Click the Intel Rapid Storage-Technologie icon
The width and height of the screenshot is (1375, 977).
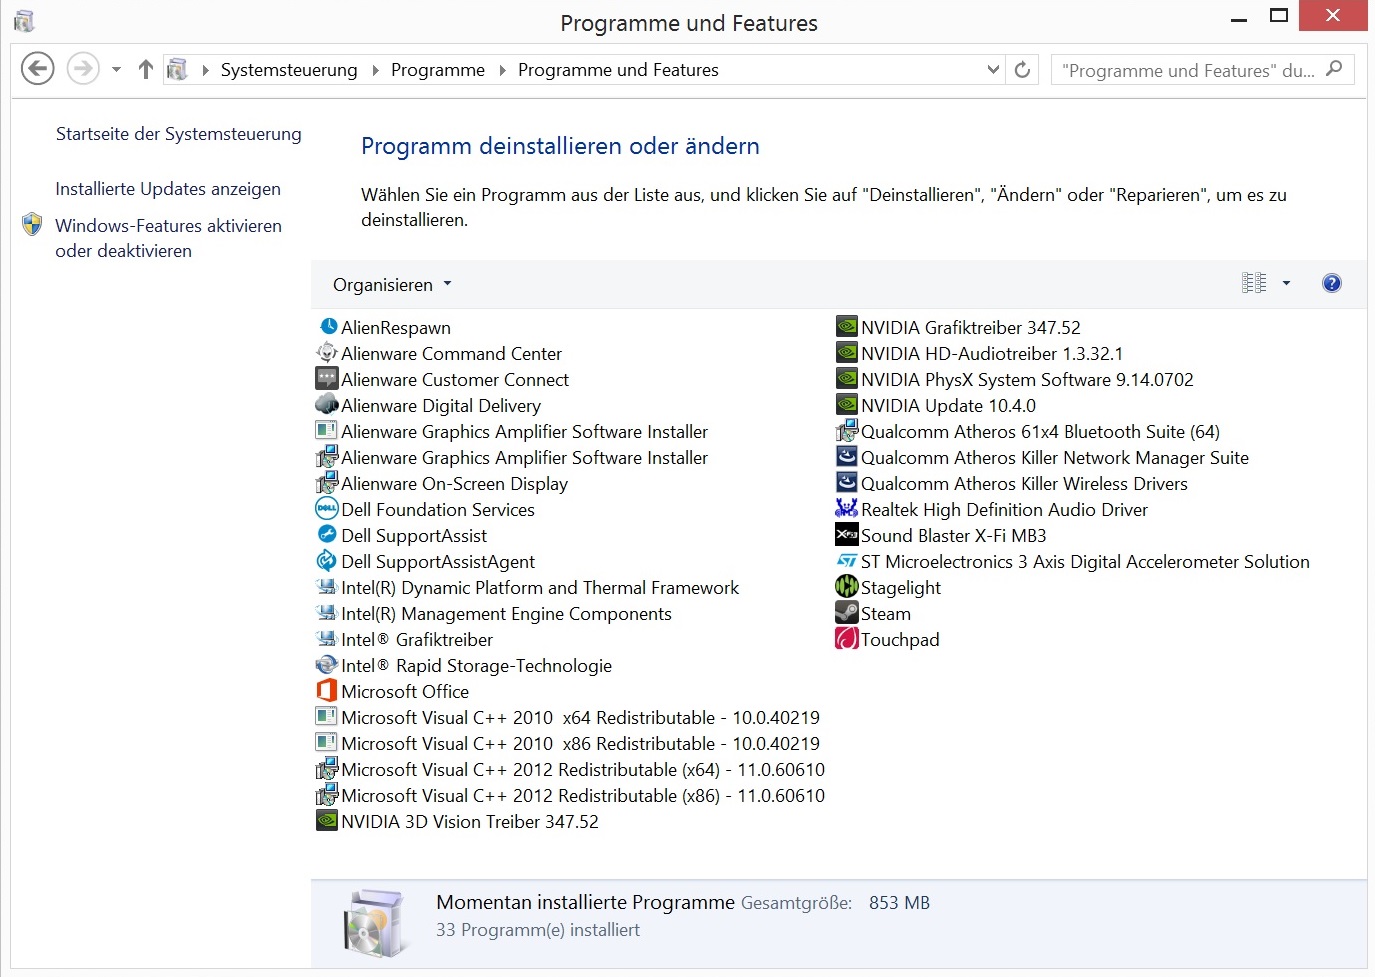(327, 665)
